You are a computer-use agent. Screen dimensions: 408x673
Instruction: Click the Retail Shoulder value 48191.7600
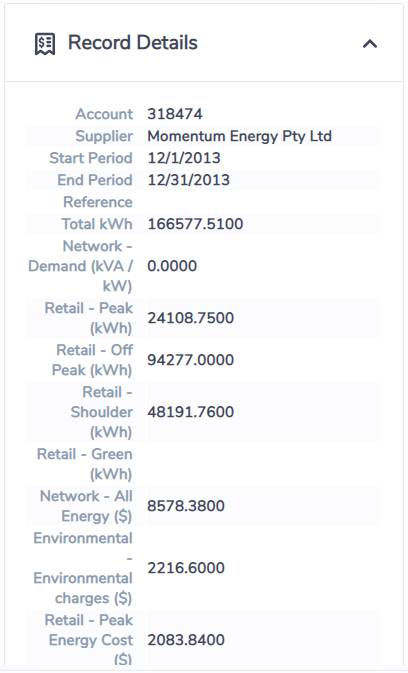190,412
